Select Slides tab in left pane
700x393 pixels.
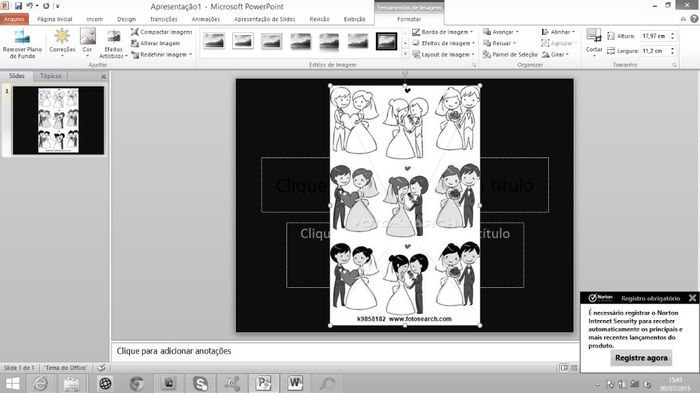point(17,76)
